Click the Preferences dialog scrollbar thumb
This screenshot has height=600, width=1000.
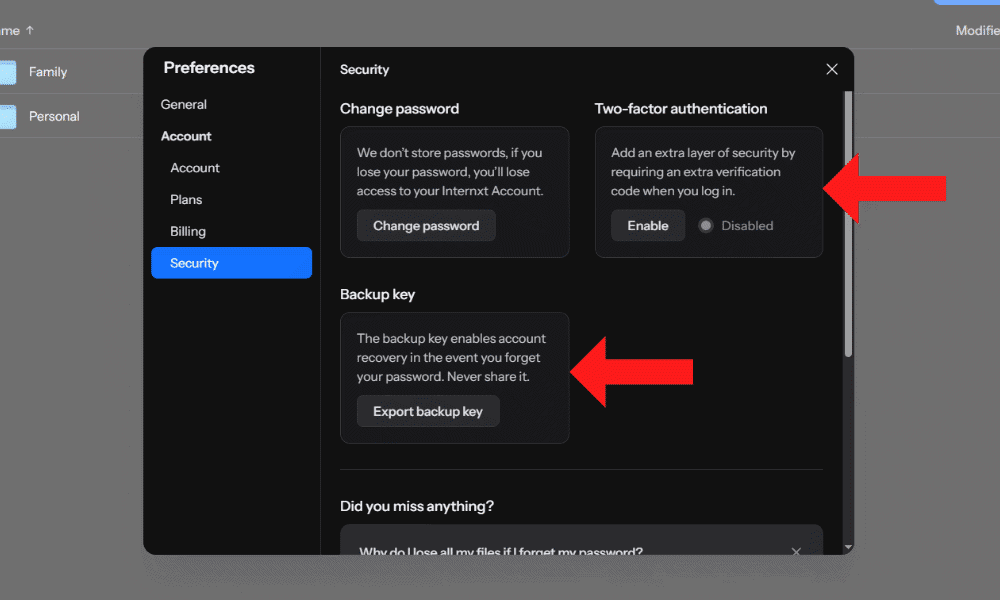[x=848, y=220]
